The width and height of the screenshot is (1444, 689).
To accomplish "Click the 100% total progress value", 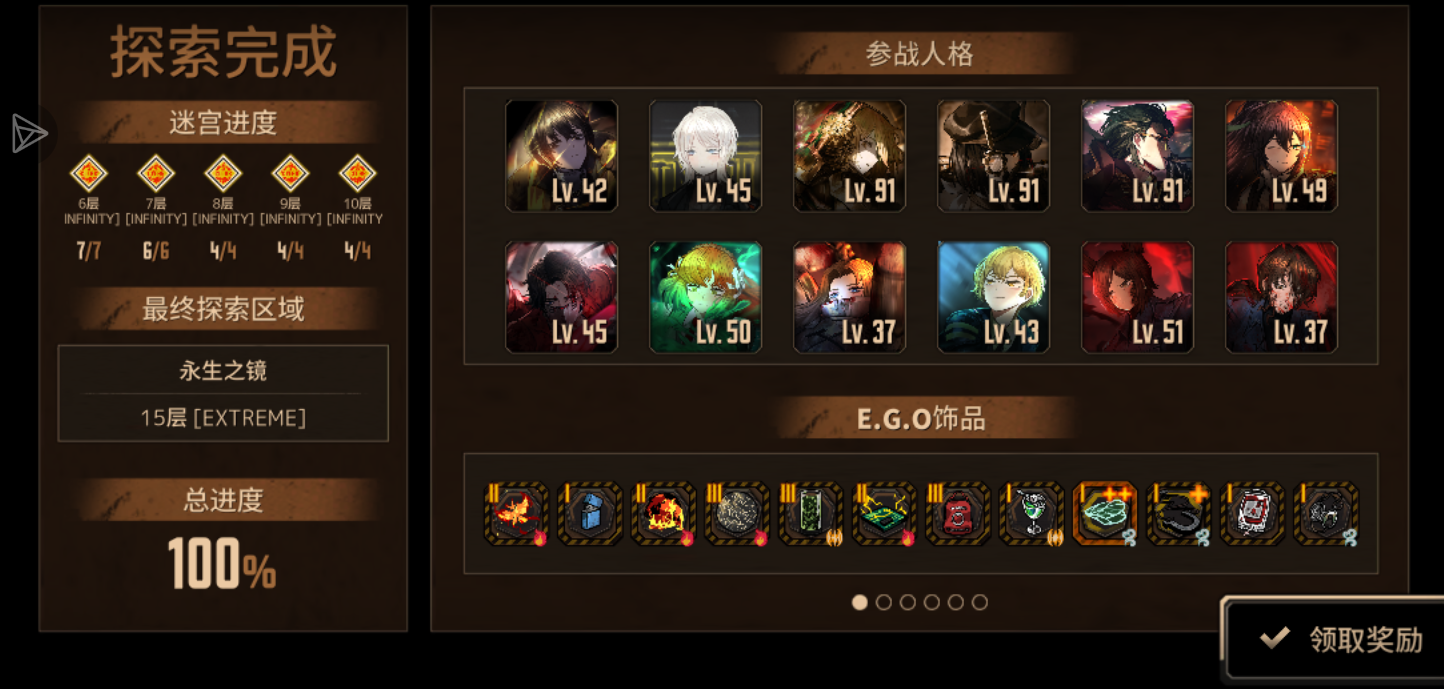I will click(222, 564).
